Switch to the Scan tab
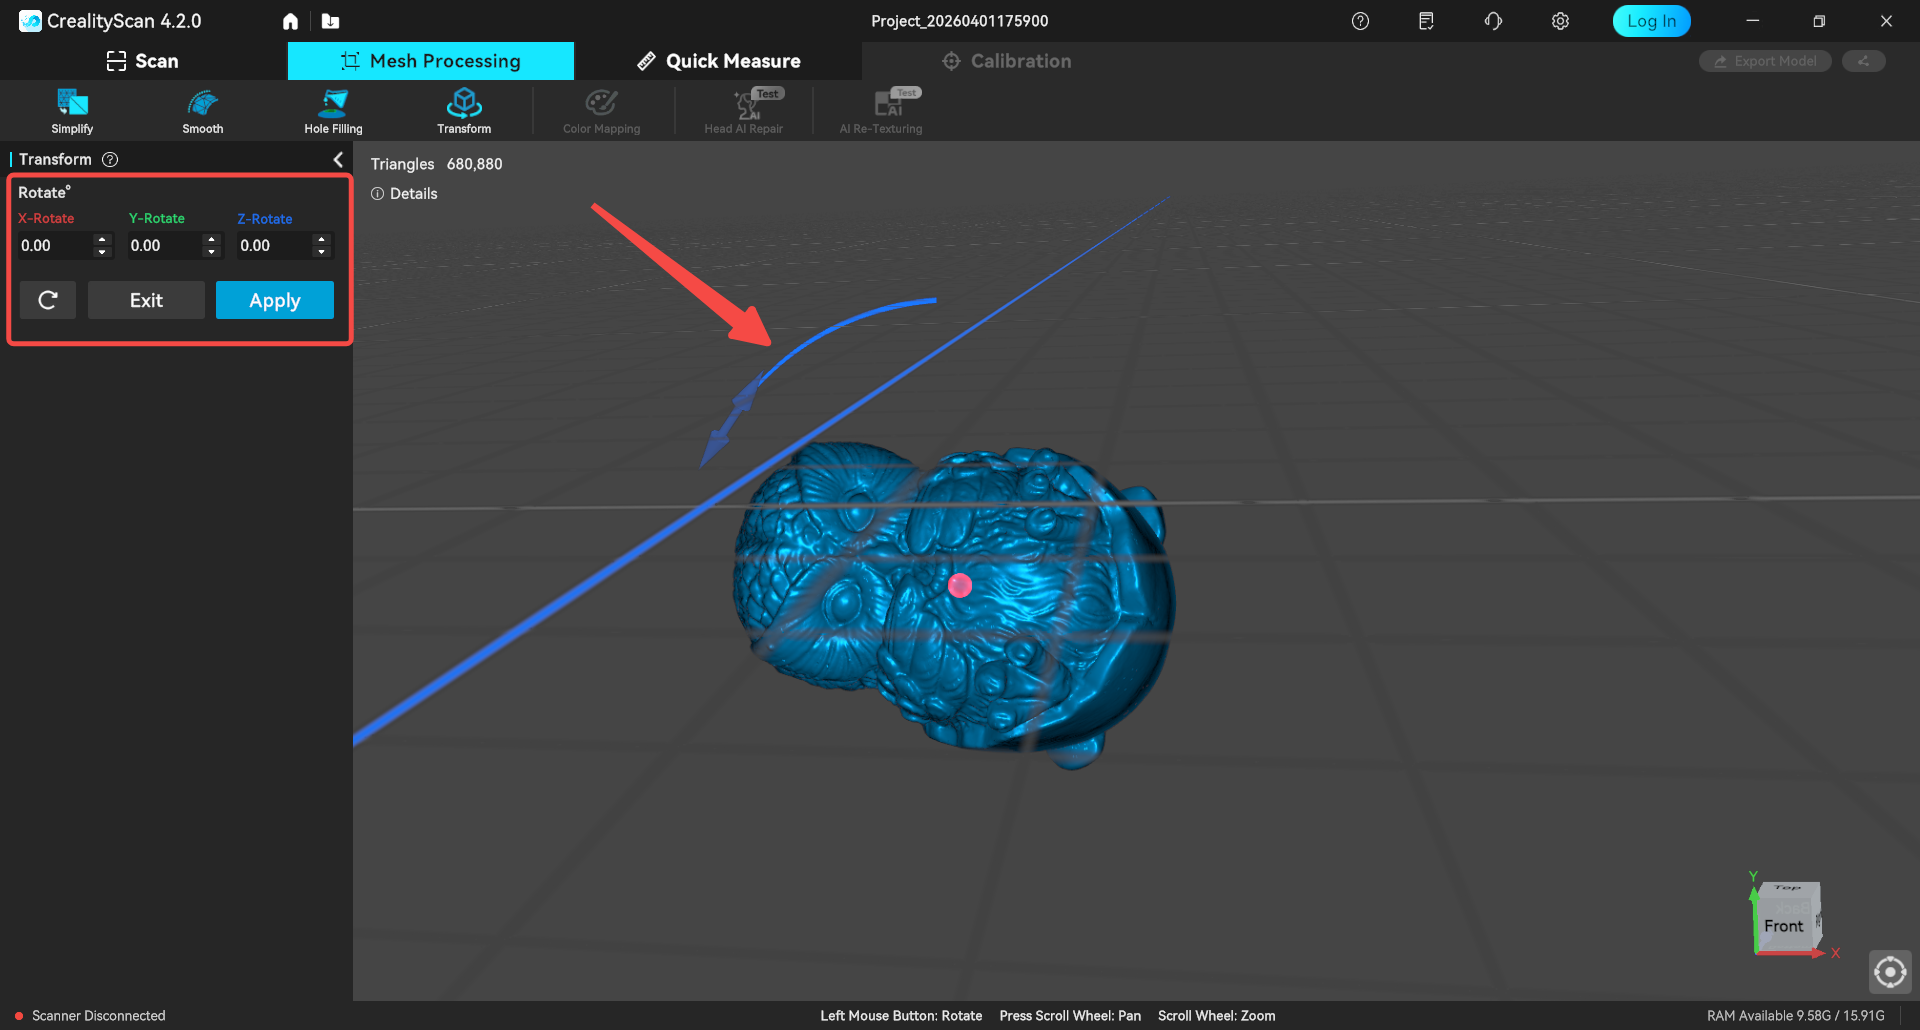The height and width of the screenshot is (1030, 1920). [x=143, y=61]
